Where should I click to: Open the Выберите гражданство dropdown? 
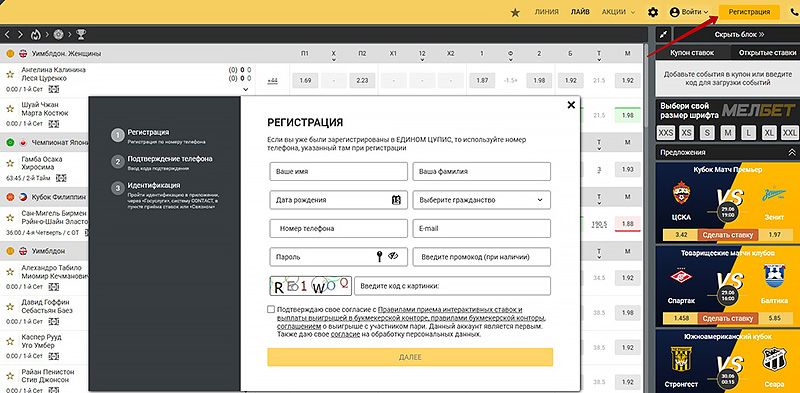pos(482,200)
